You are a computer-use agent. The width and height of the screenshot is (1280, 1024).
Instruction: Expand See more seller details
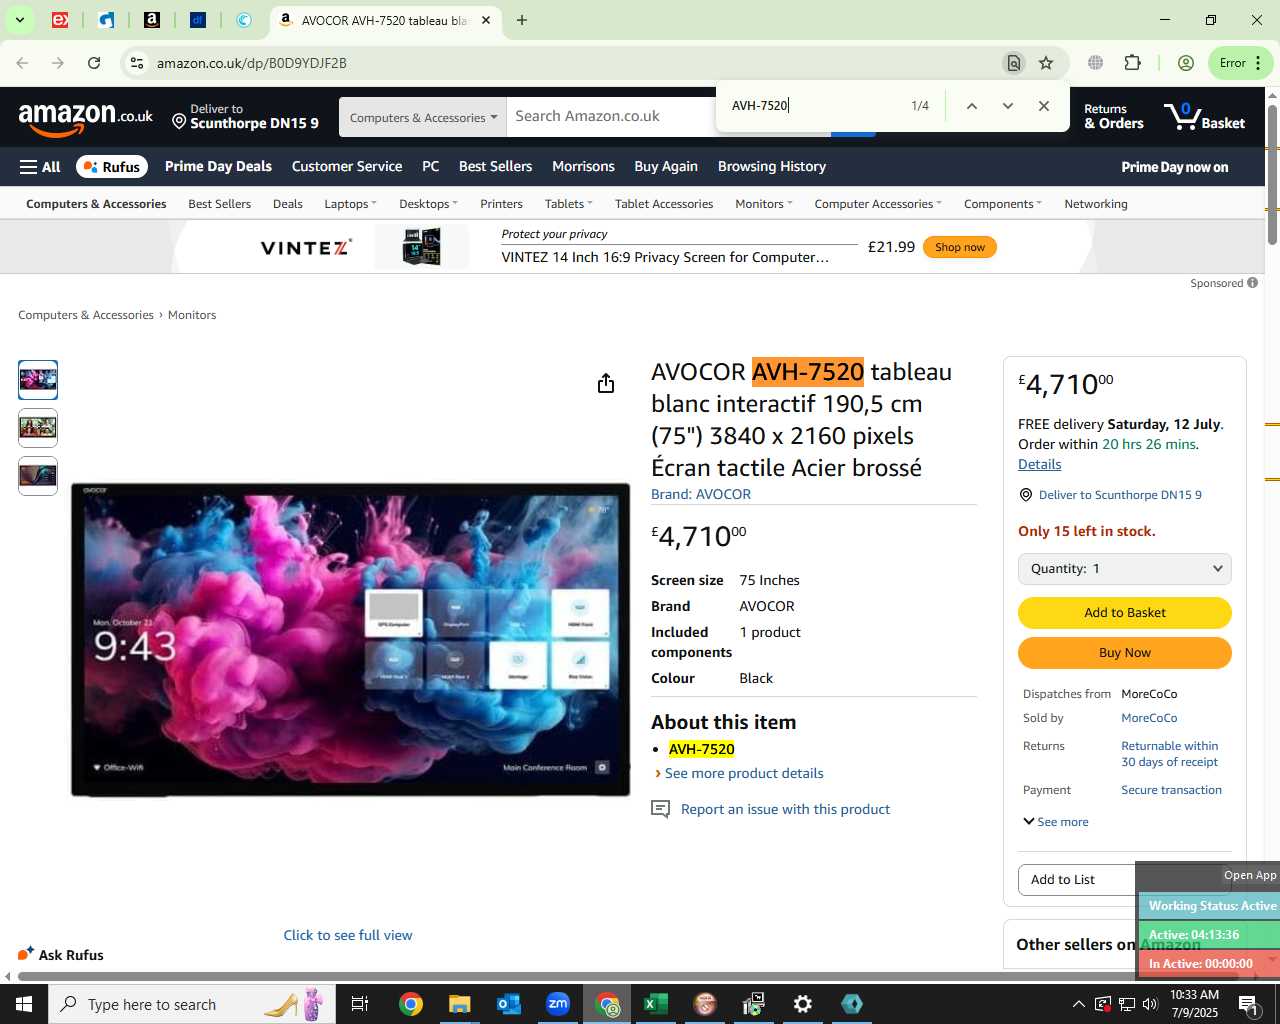tap(1056, 822)
